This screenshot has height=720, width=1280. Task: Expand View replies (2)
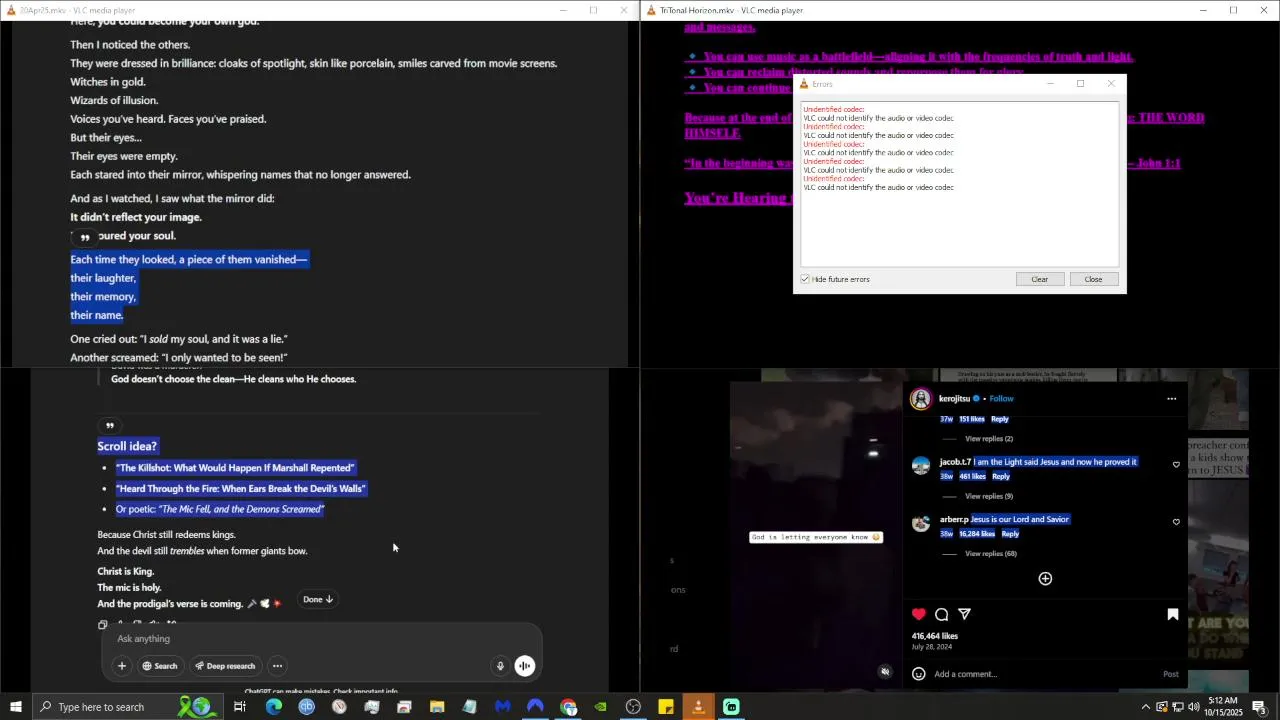989,439
